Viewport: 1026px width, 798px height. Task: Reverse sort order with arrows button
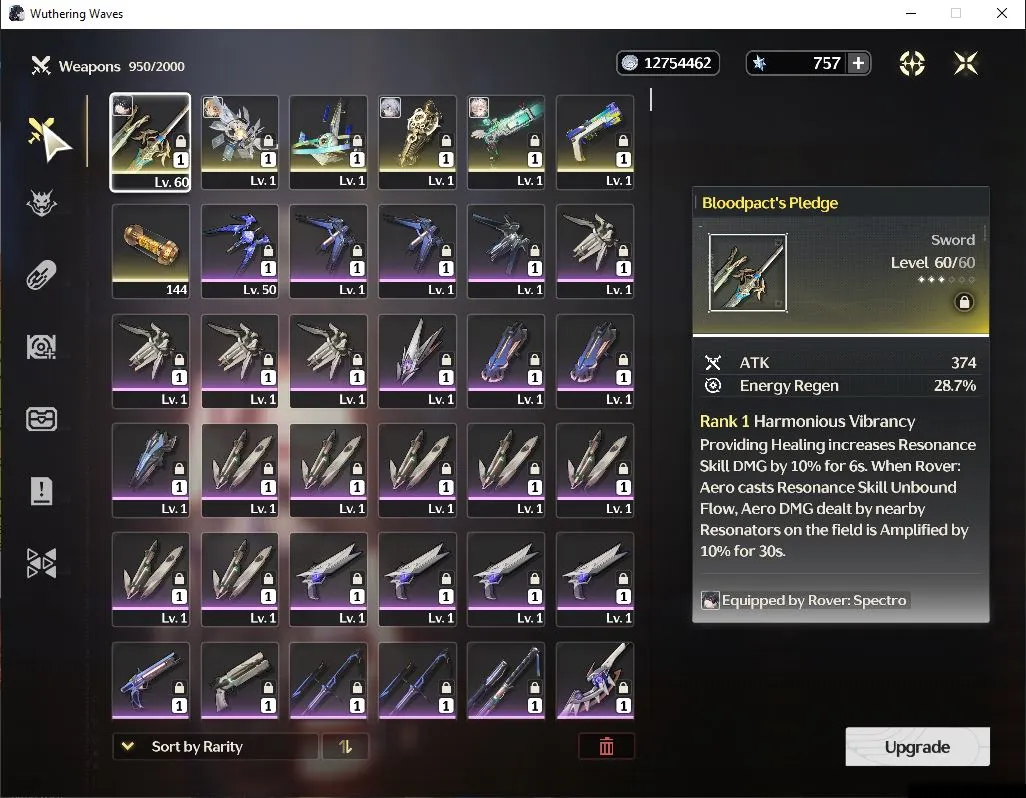click(345, 746)
